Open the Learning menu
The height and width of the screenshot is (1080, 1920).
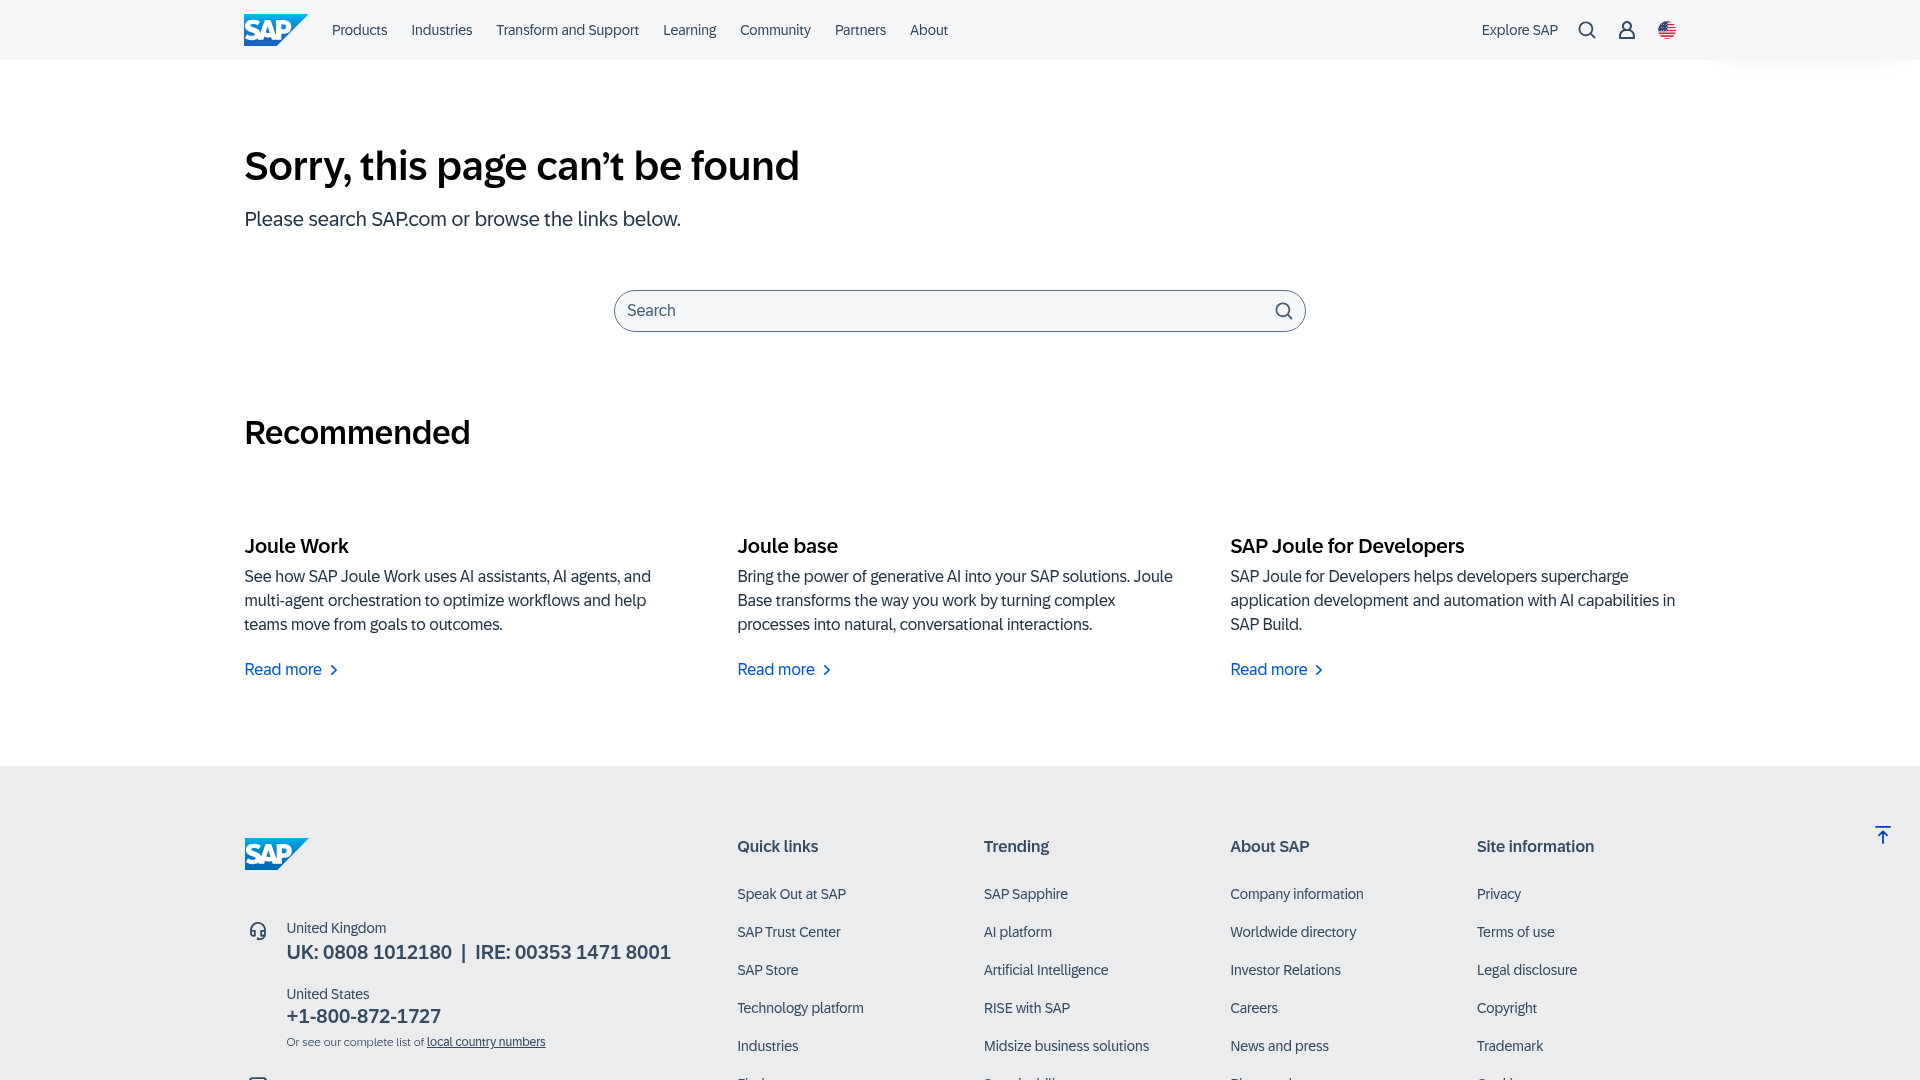pos(689,30)
